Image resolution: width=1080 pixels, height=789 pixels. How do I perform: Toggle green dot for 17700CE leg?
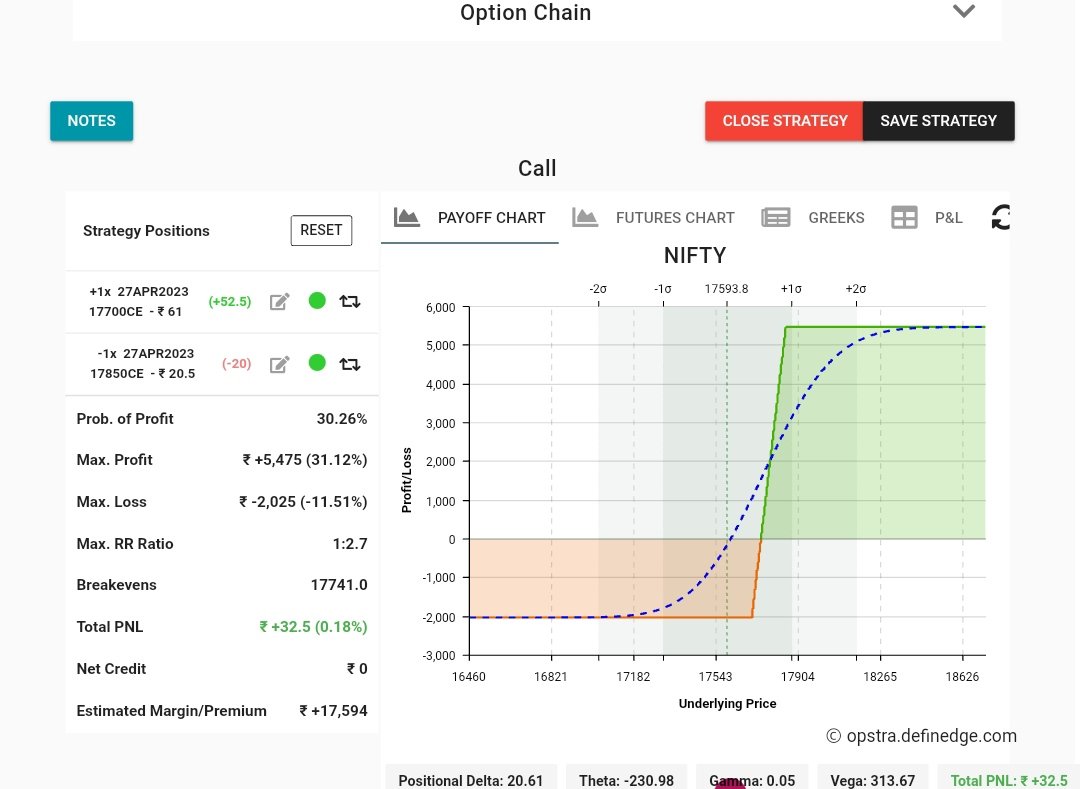click(x=317, y=301)
